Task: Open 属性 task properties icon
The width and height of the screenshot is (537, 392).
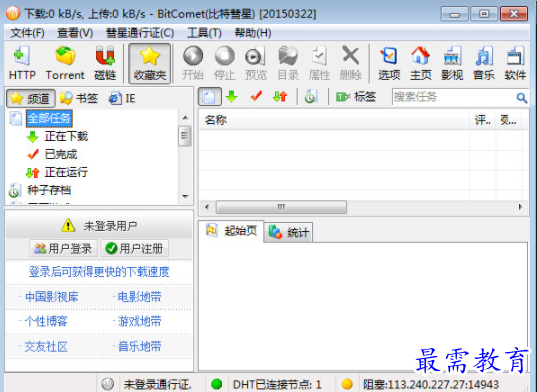Action: (319, 64)
